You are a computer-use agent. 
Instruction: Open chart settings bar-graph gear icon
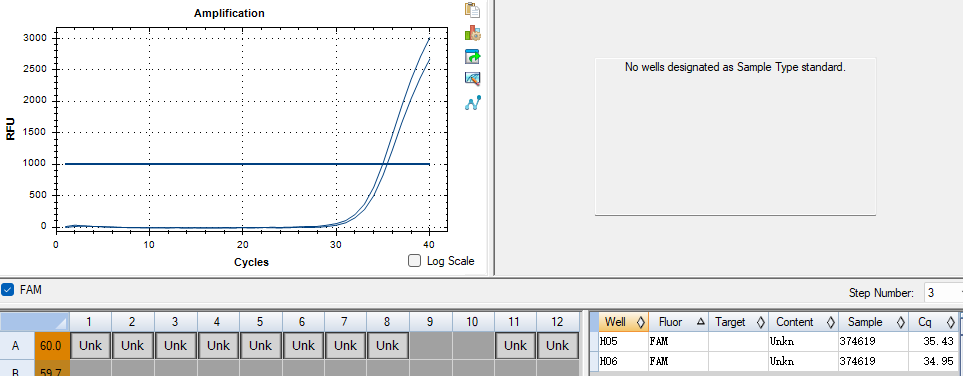click(472, 33)
